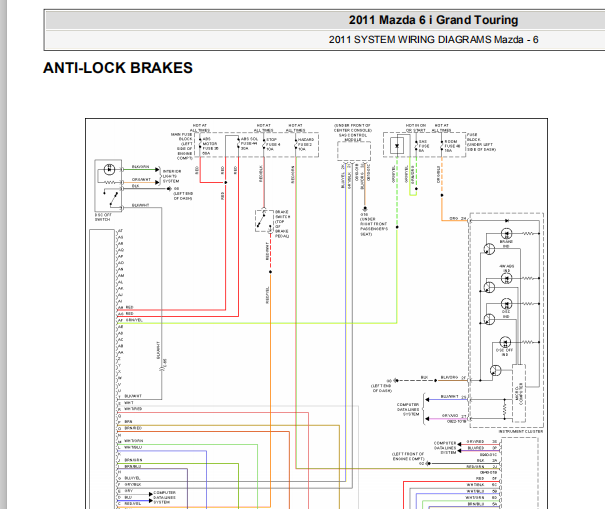
Task: Click the LED symbol inside DSC OFF switch
Action: pos(110,169)
